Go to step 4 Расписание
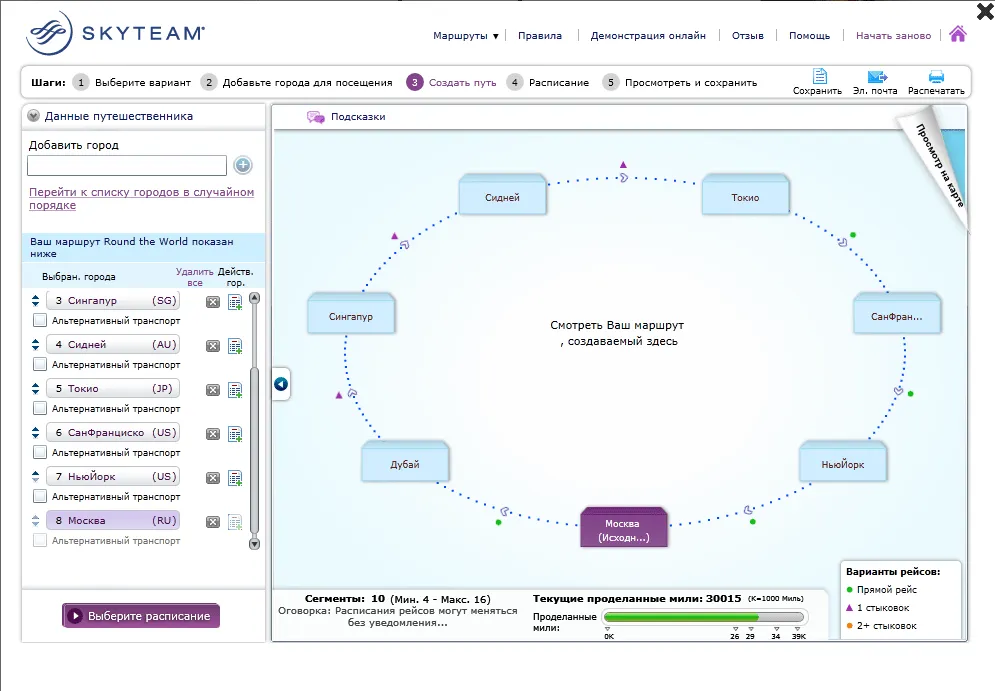Viewport: 995px width, 691px height. [x=548, y=82]
